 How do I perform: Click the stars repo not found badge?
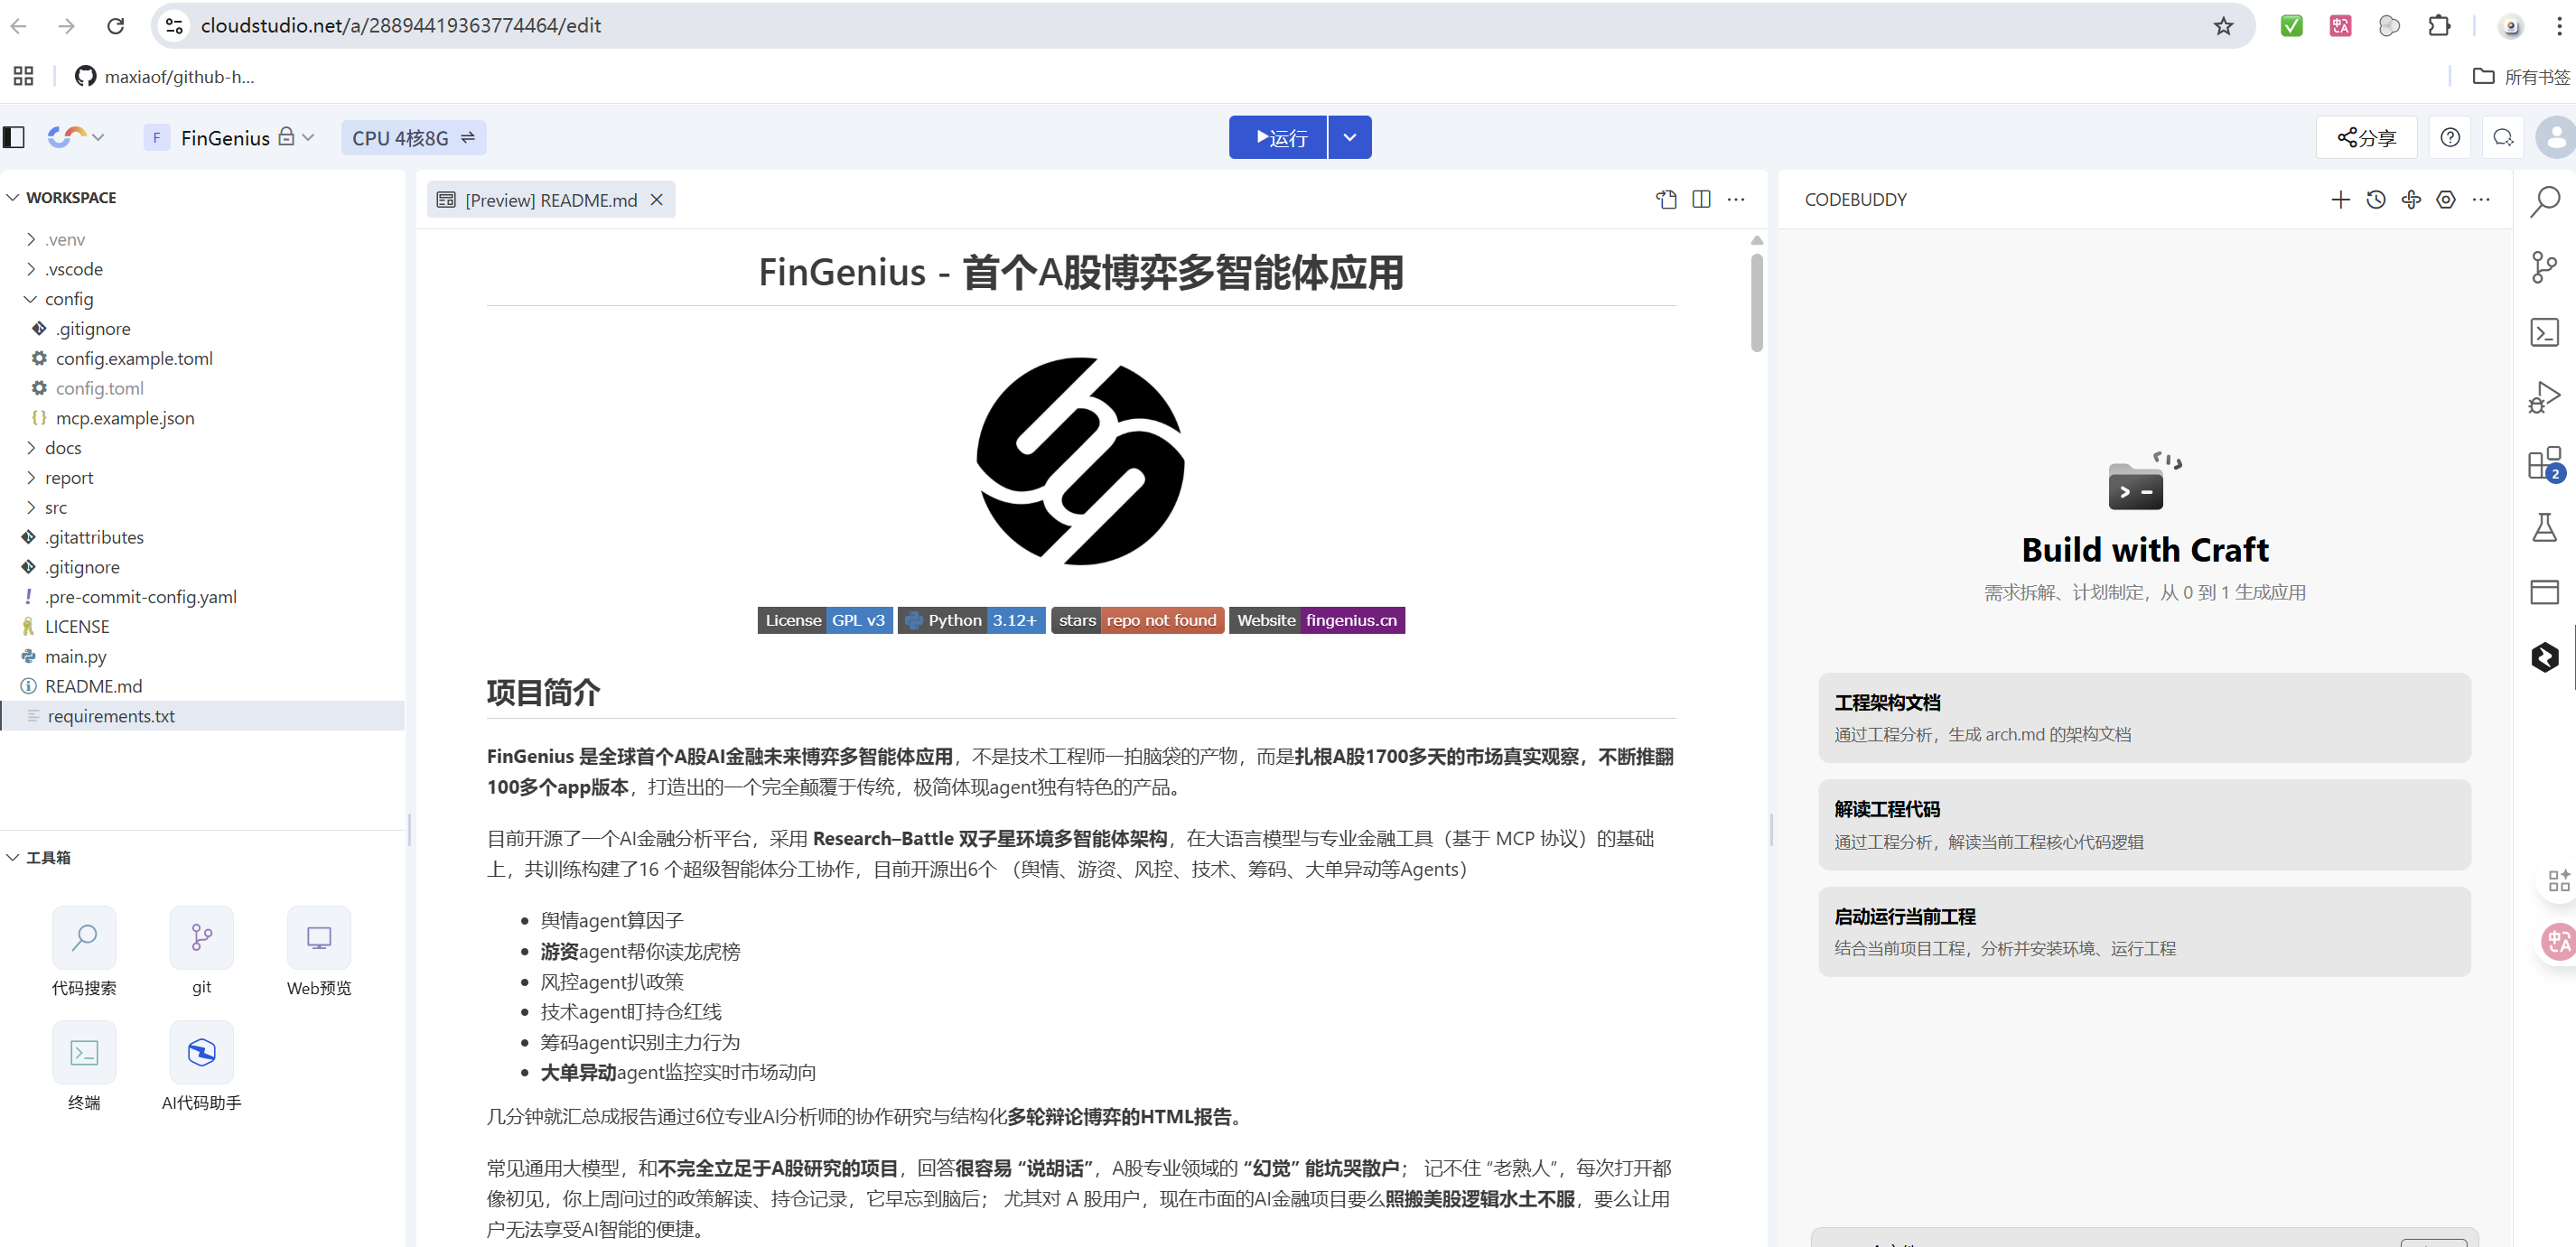click(1138, 620)
